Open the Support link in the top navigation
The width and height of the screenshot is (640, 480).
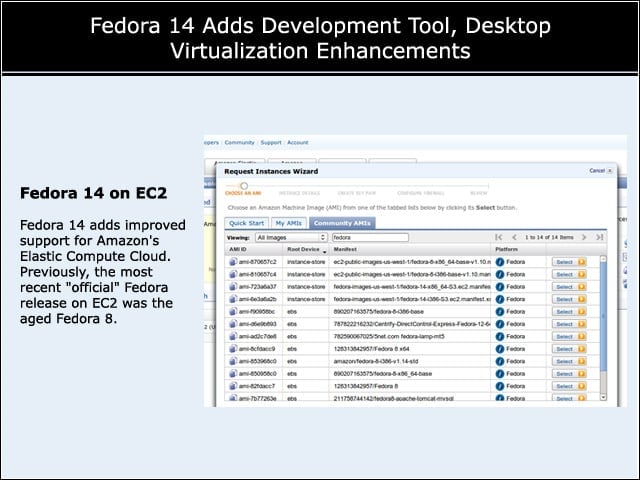click(271, 142)
